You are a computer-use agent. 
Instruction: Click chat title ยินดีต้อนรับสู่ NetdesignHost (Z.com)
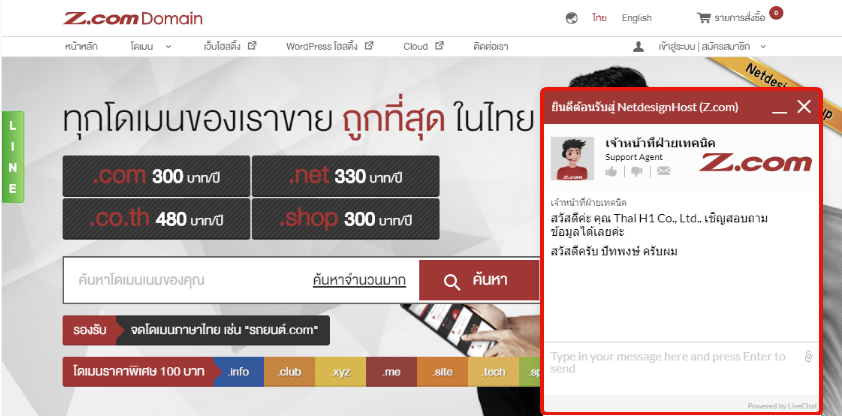[644, 107]
